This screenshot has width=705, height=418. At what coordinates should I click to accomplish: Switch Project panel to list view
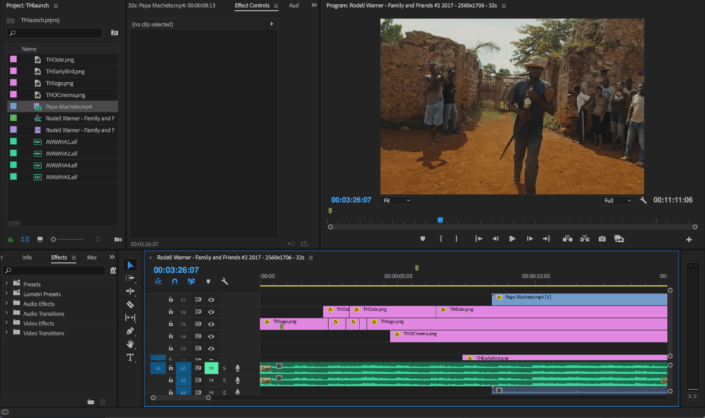point(25,240)
